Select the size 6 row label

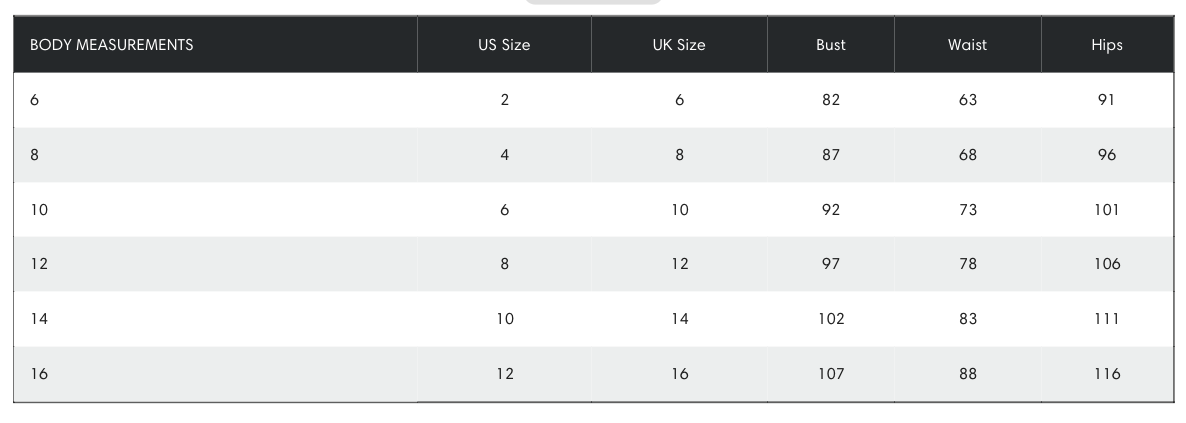coord(34,99)
